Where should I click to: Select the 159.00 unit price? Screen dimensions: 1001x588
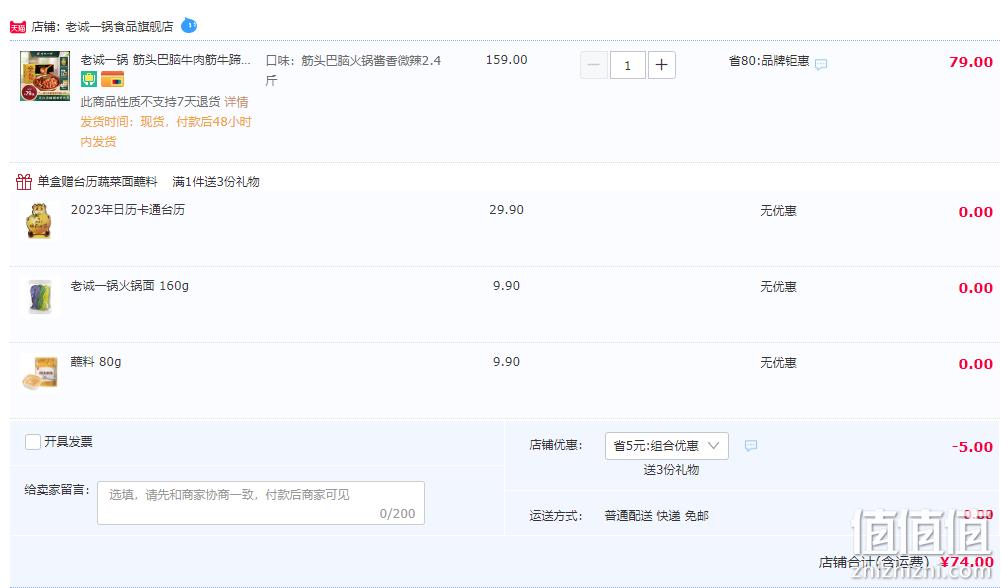[506, 60]
